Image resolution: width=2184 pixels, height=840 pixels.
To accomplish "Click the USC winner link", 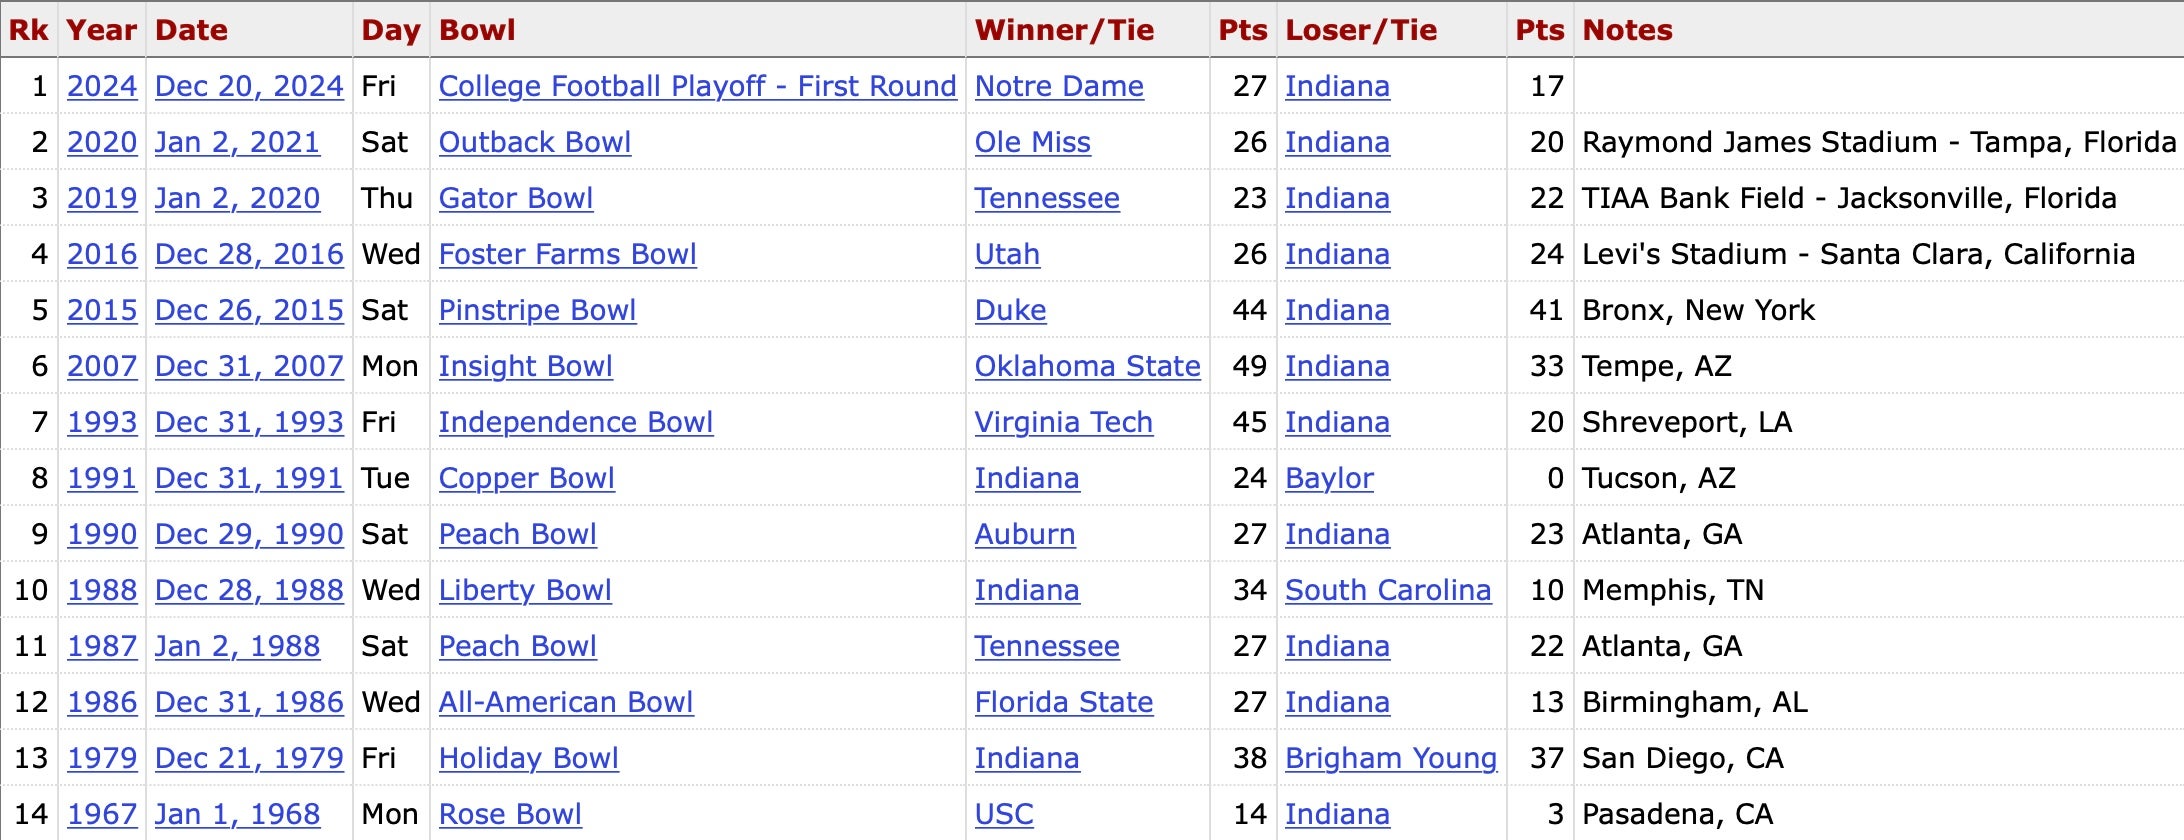I will point(1004,814).
